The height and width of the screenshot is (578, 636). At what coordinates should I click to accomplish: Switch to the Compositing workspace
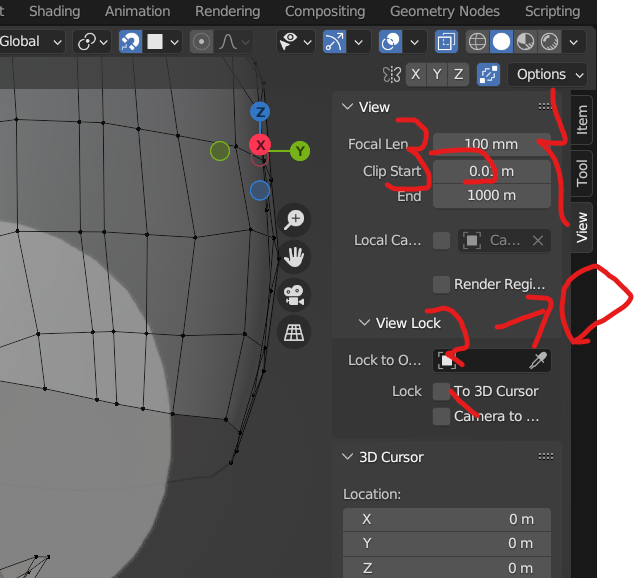tap(325, 11)
